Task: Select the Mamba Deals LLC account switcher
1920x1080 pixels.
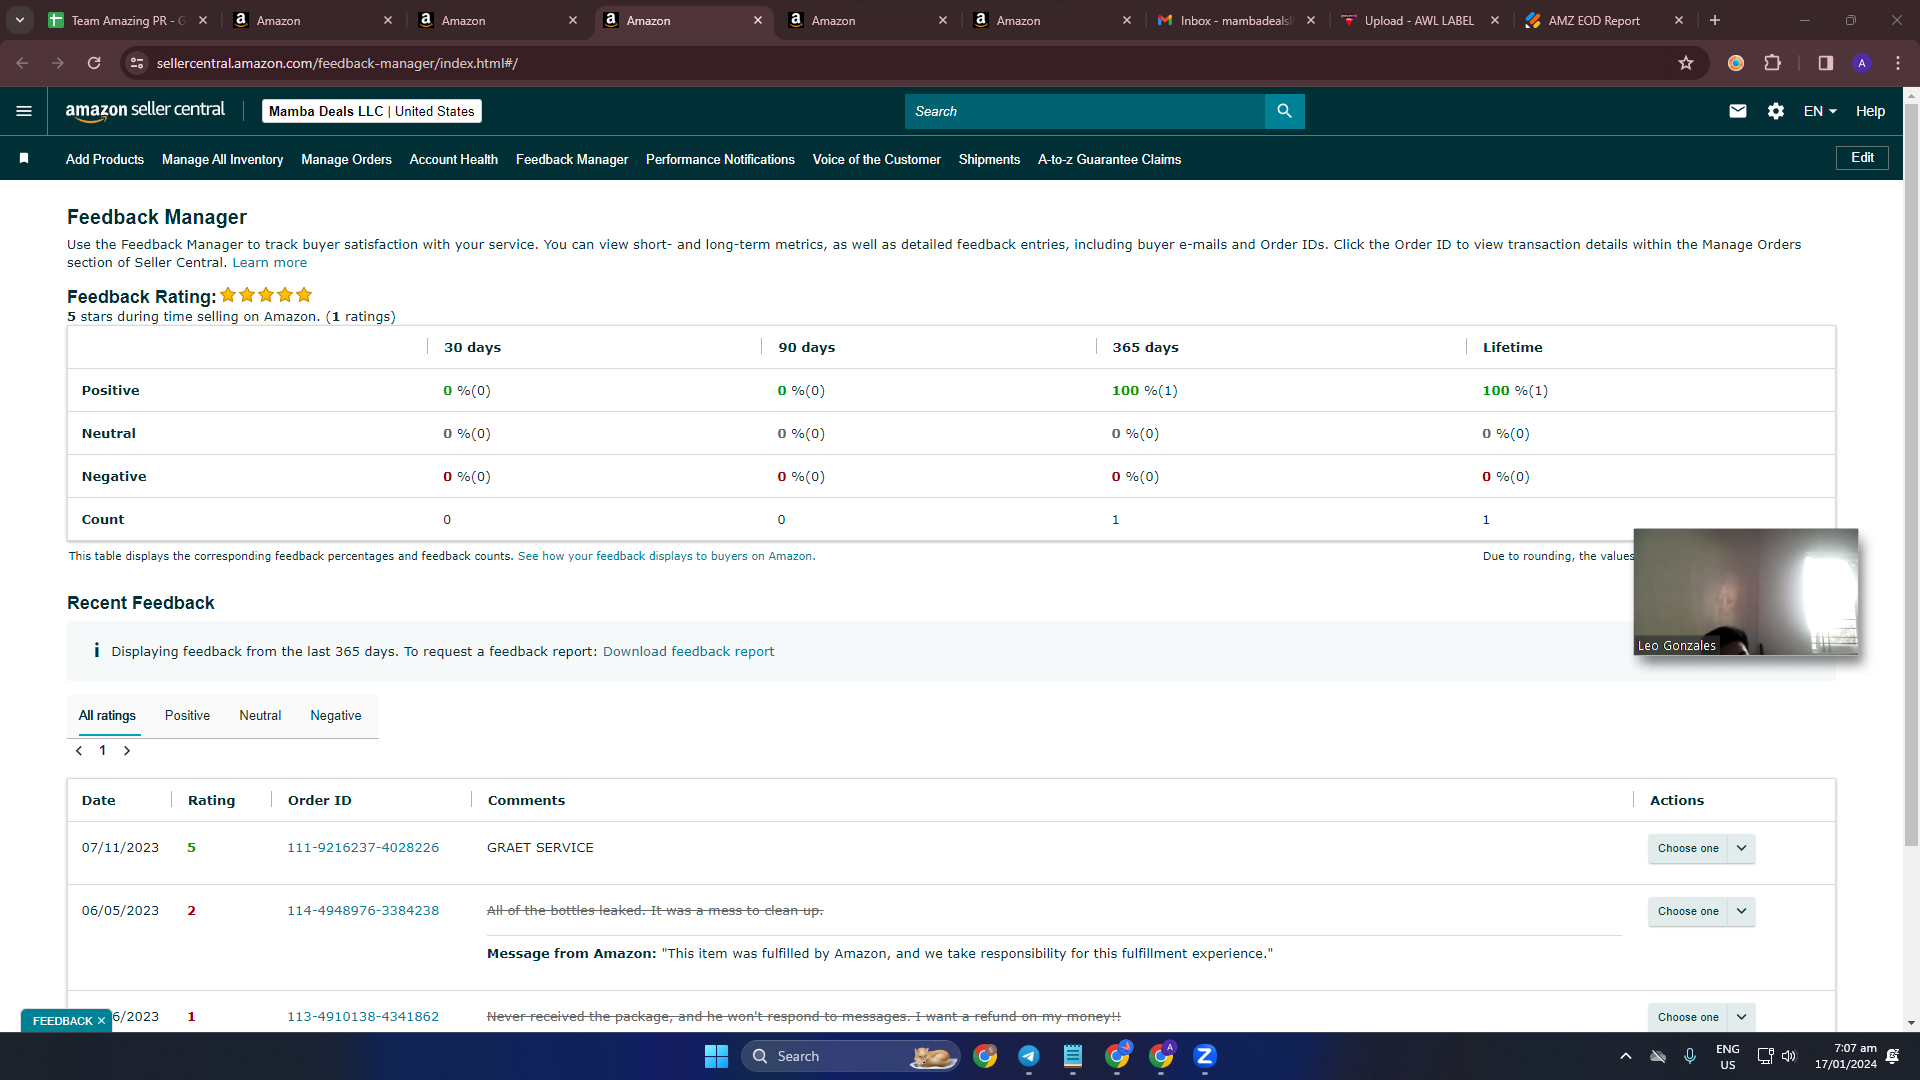Action: click(x=372, y=111)
